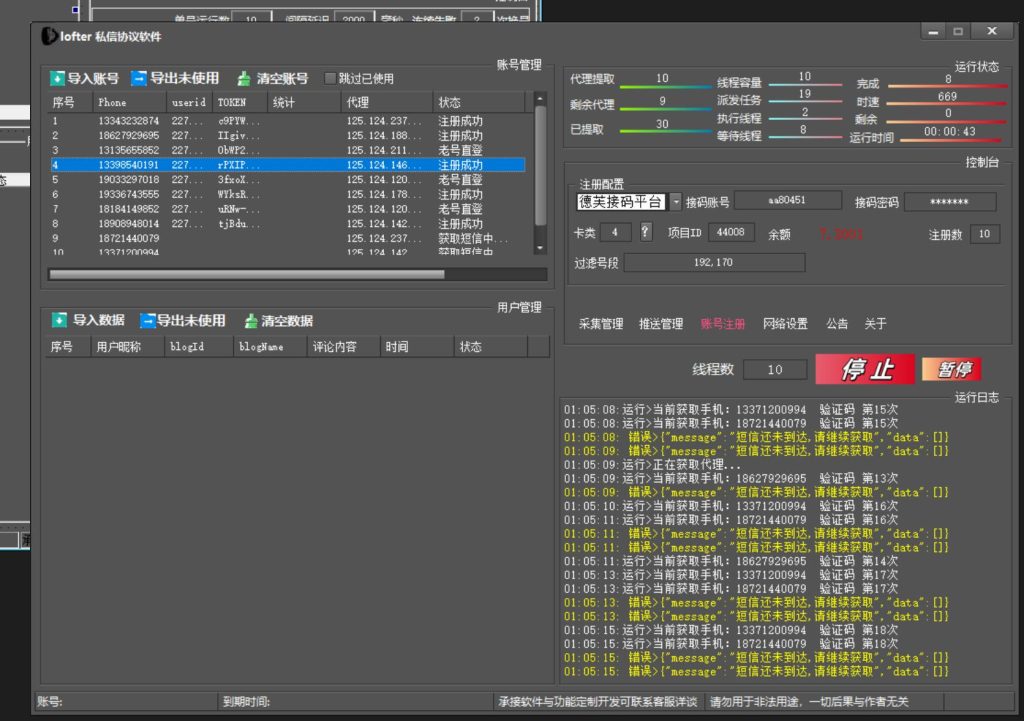The width and height of the screenshot is (1024, 721).
Task: Switch to the 采集管理 tab
Action: pos(601,324)
